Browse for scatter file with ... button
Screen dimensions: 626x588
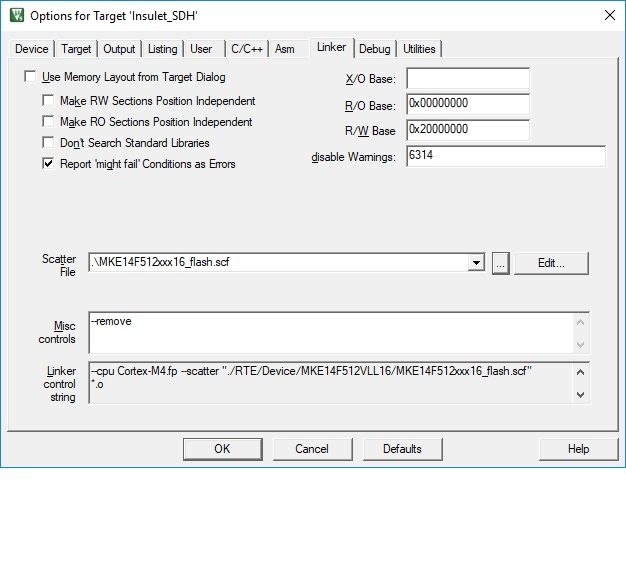click(x=501, y=263)
